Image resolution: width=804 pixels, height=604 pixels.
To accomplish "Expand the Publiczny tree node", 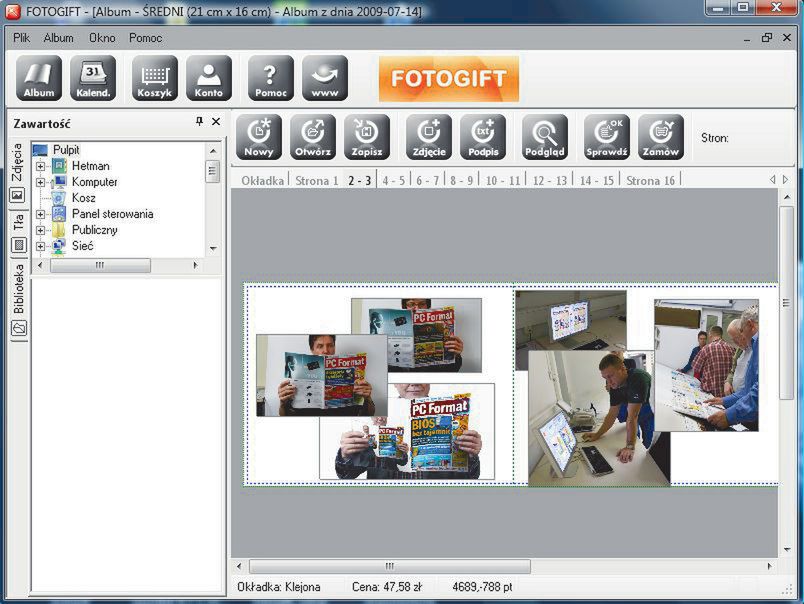I will point(41,230).
